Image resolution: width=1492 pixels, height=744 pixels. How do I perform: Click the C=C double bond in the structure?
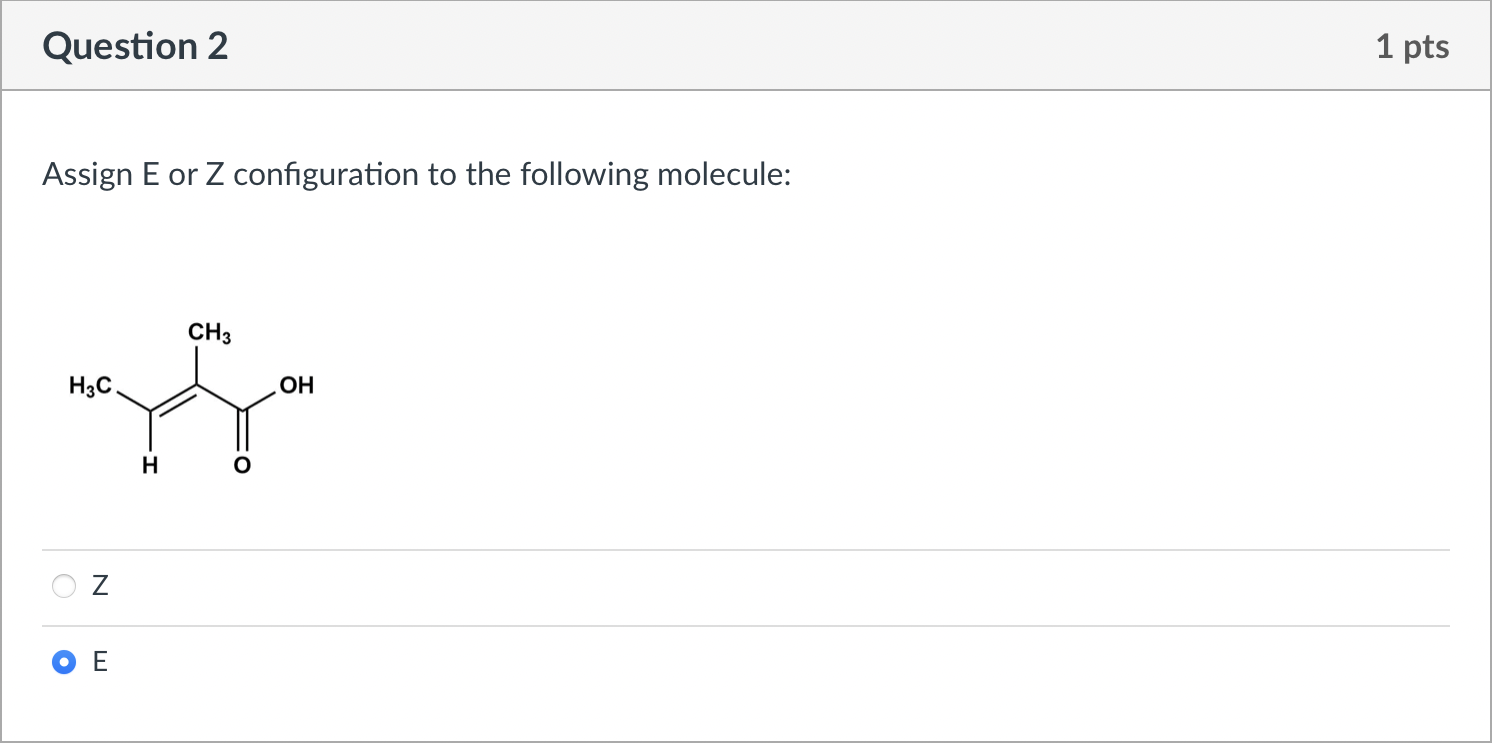[173, 399]
